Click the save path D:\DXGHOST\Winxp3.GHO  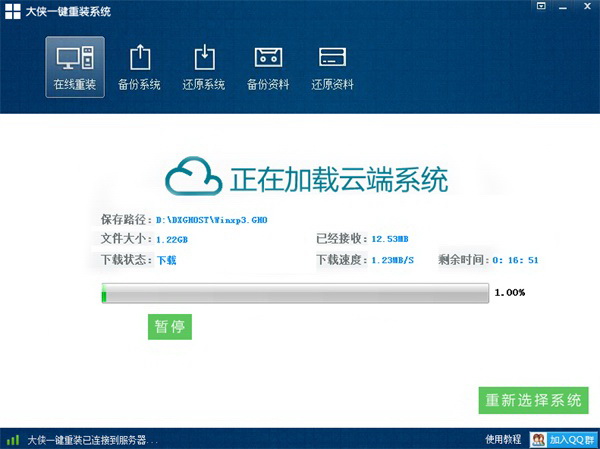[x=212, y=220]
